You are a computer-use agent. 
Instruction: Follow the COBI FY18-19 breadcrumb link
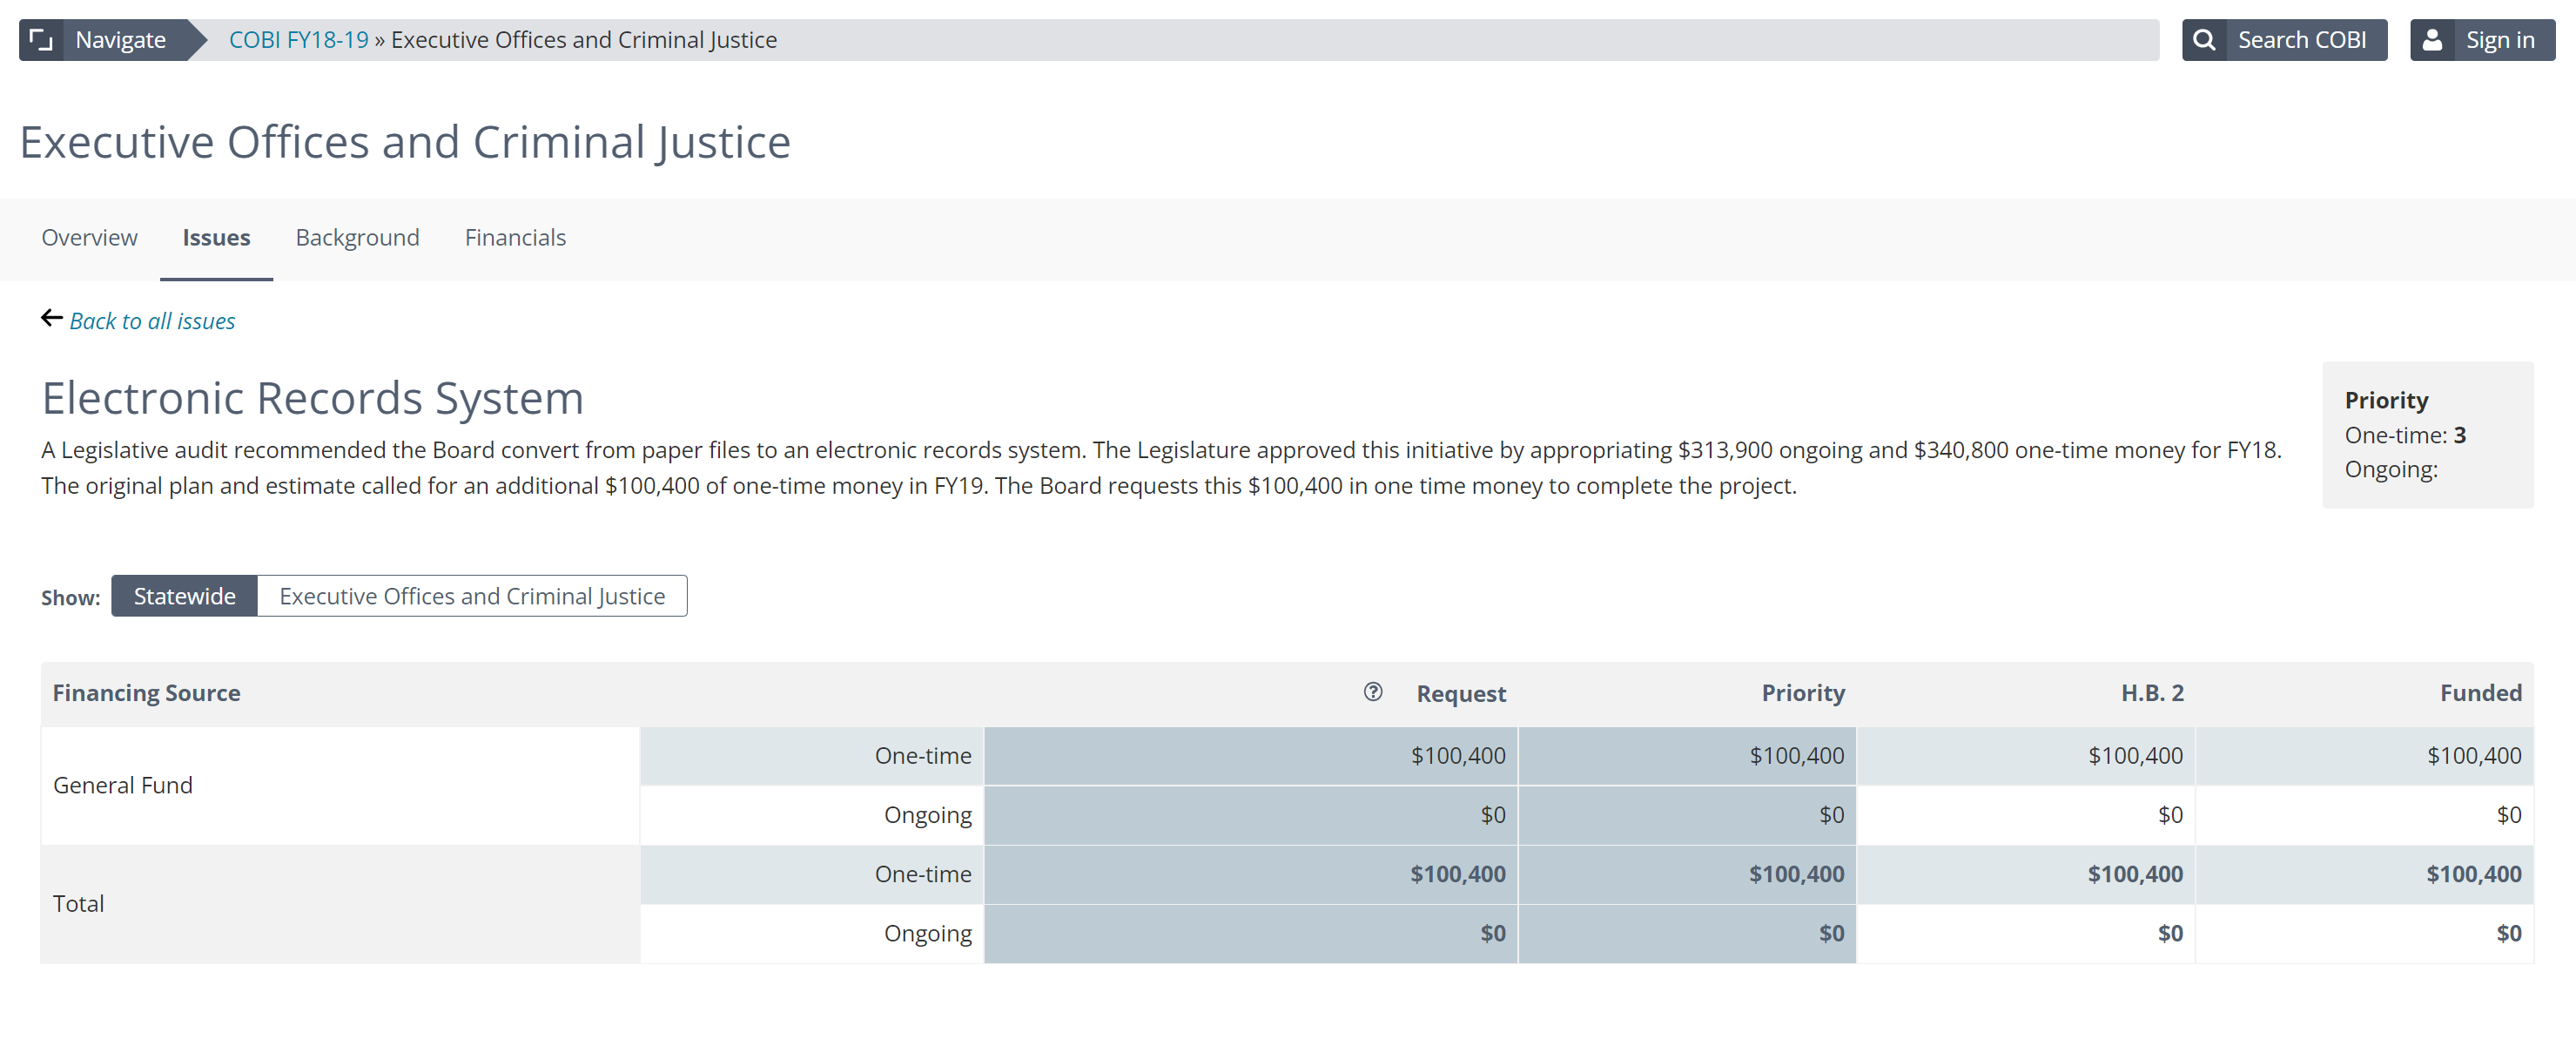298,40
